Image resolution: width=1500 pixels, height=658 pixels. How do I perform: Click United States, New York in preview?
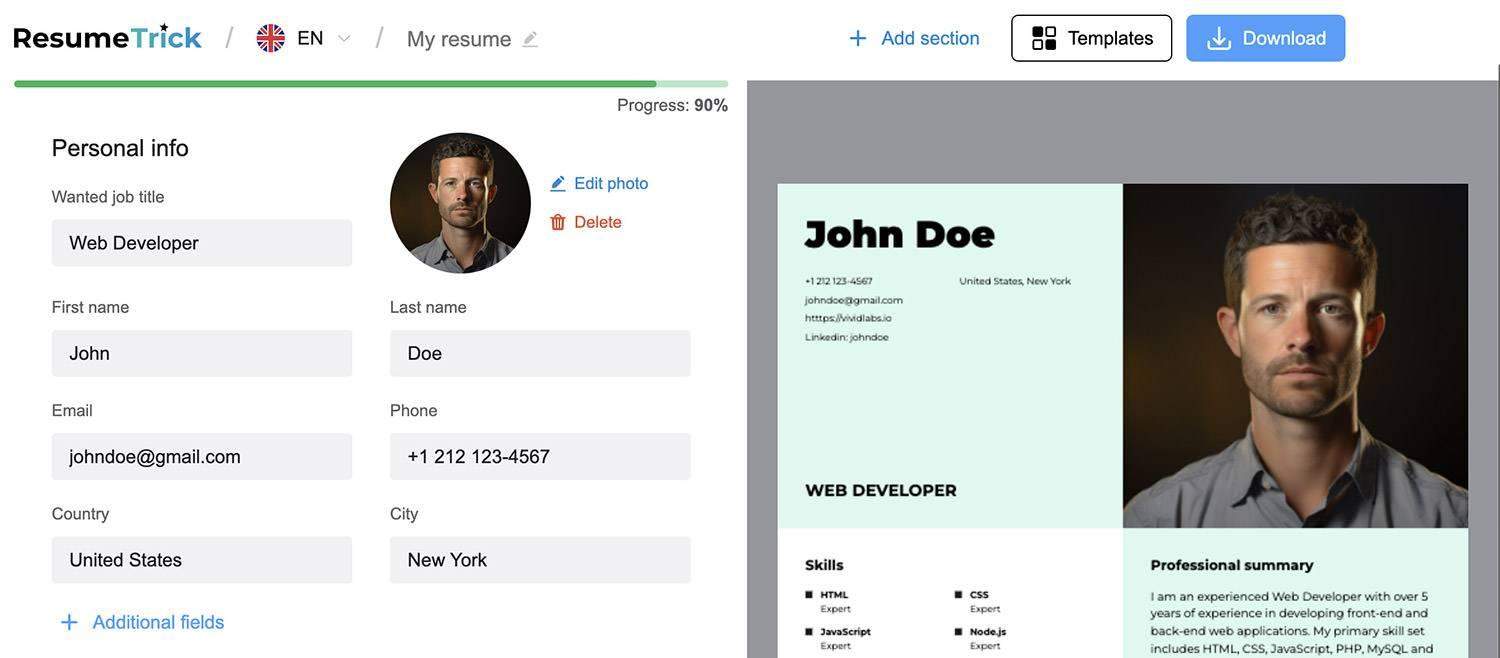[x=1015, y=281]
